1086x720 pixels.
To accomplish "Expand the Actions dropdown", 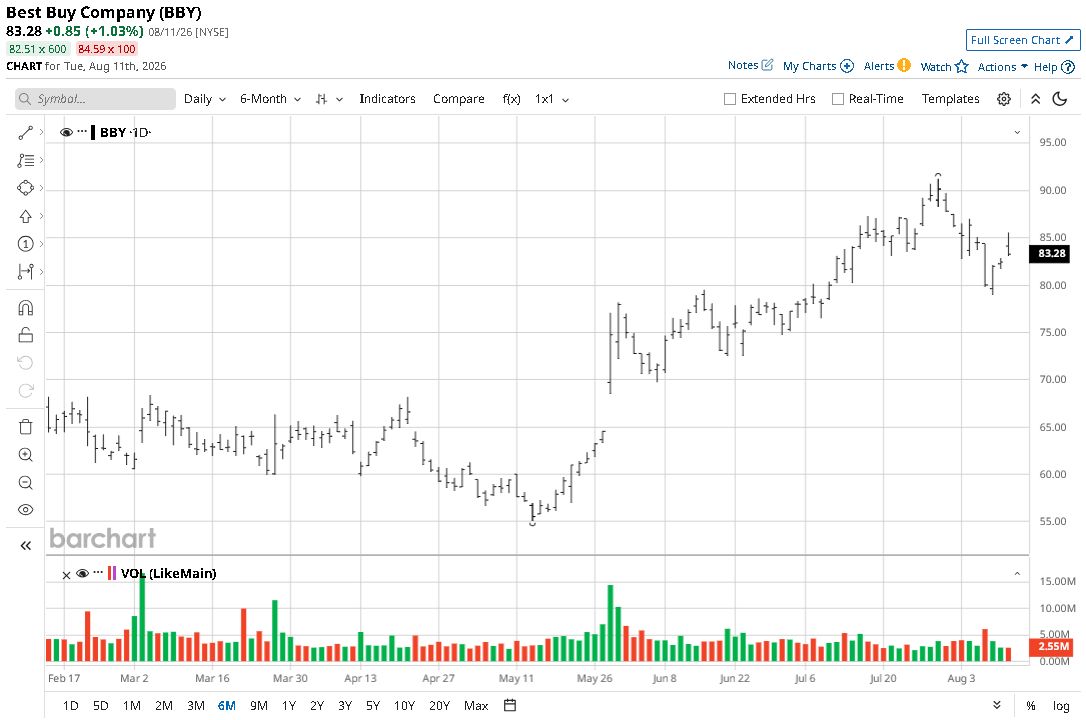I will point(1002,66).
